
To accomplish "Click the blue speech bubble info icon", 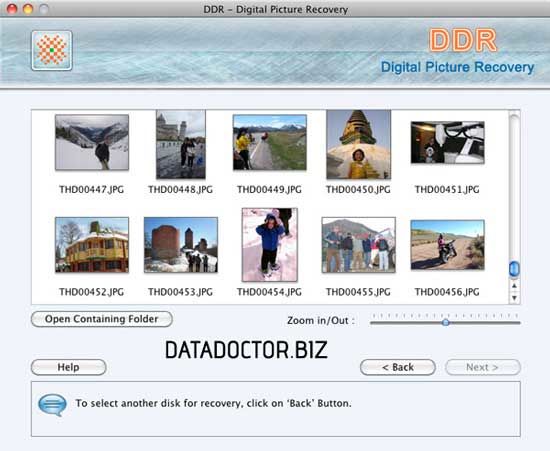I will (x=52, y=404).
